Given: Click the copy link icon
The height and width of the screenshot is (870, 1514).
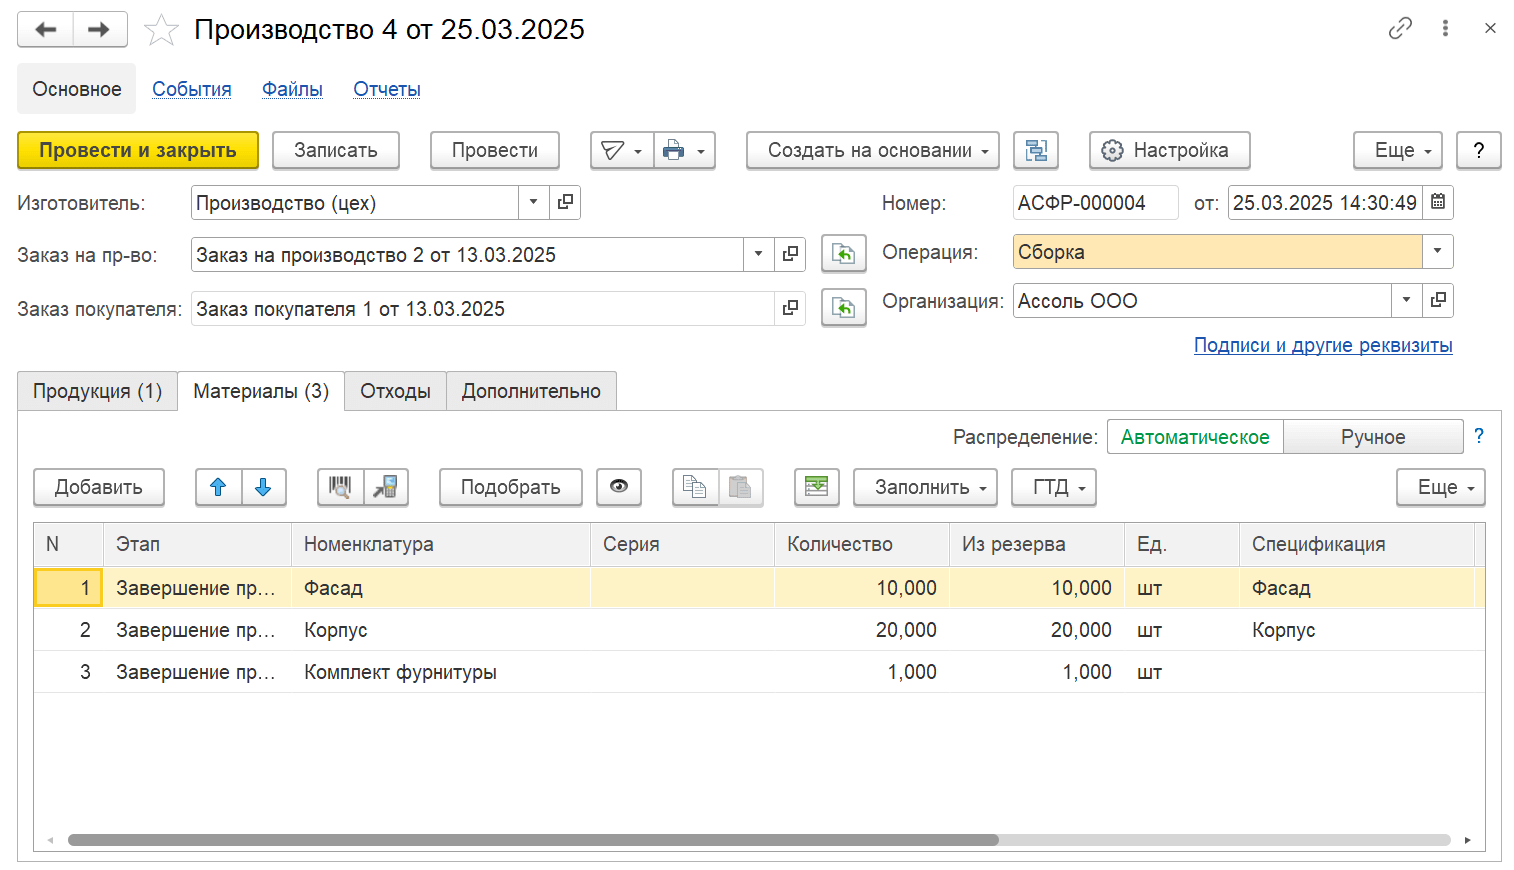Looking at the screenshot, I should click(x=1400, y=28).
